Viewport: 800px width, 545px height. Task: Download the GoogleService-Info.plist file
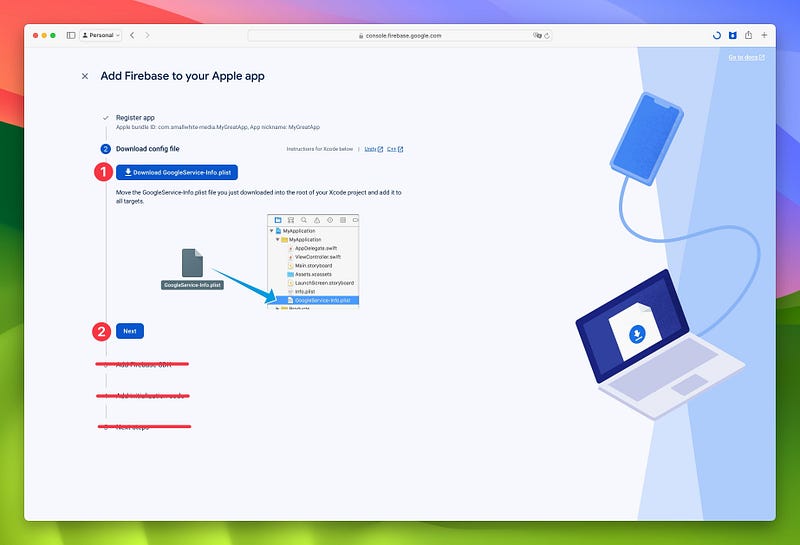tap(177, 172)
